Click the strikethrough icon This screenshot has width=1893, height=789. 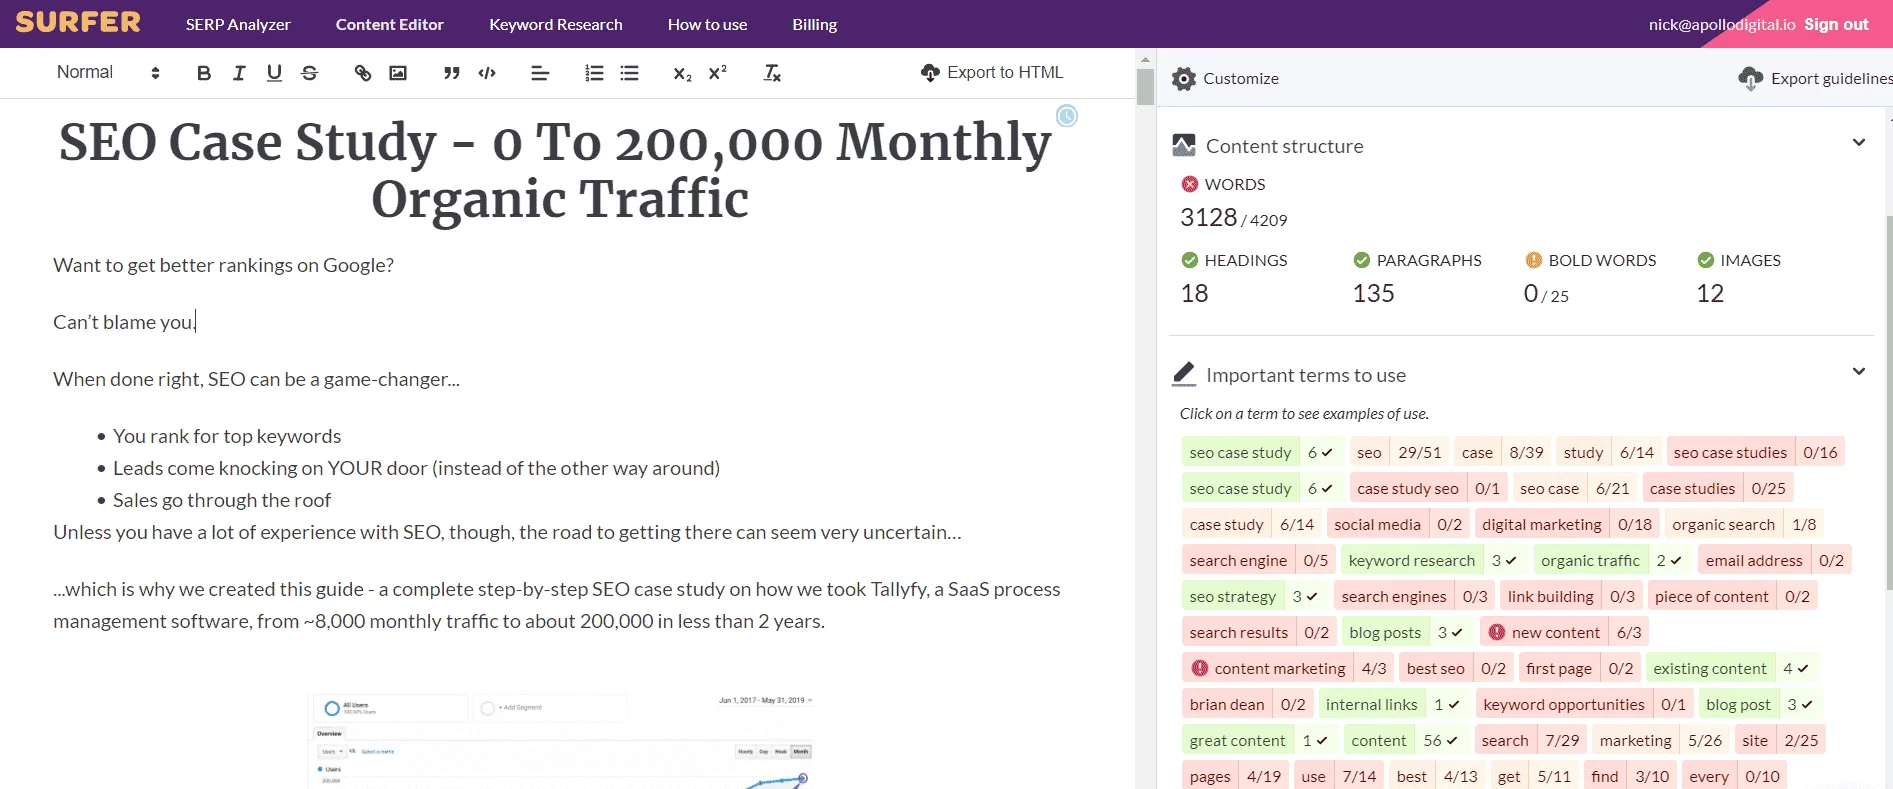click(309, 73)
